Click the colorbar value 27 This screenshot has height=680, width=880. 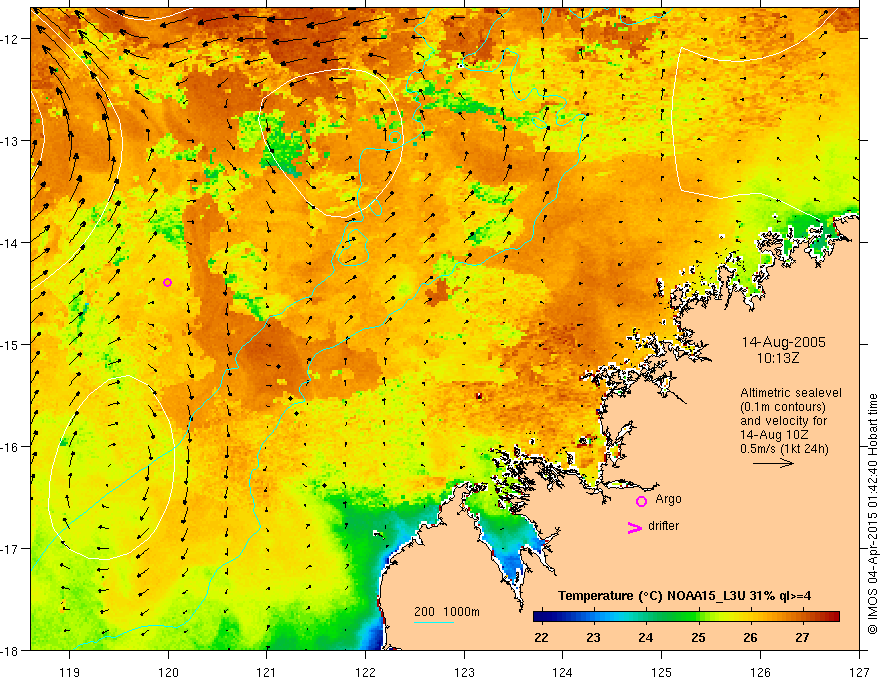pos(803,637)
